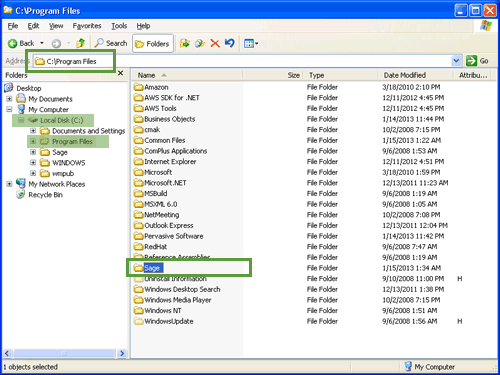Open the Tools menu
Screen dimensions: 500x375
coord(119,26)
